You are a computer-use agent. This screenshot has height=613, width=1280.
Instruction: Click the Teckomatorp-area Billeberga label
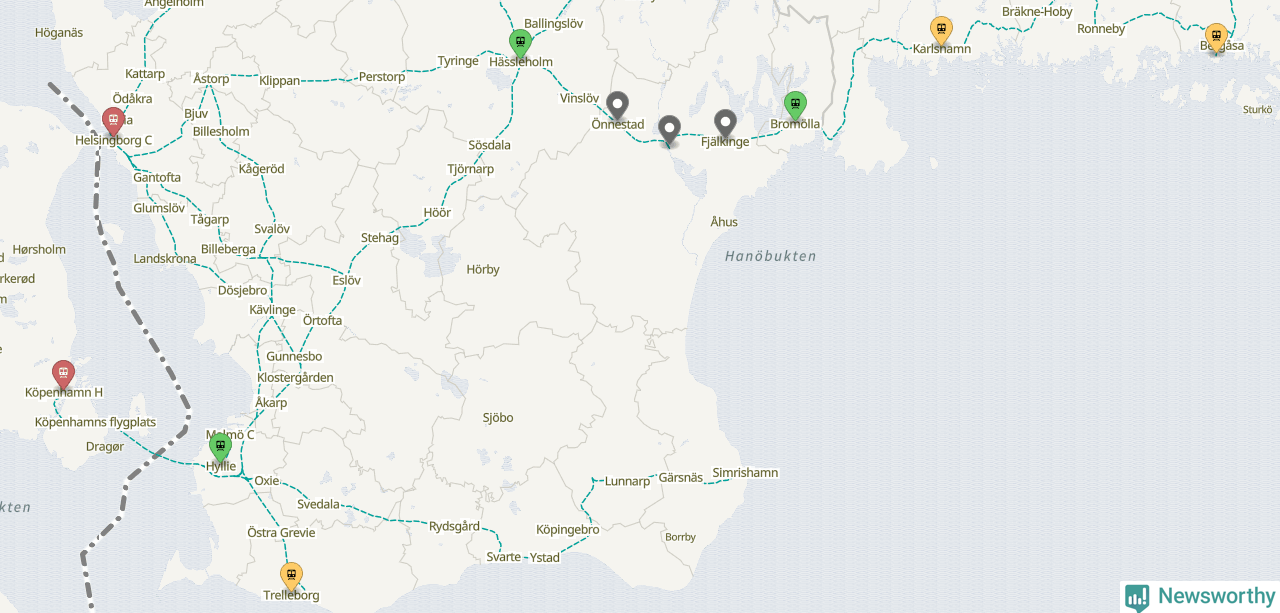coord(228,249)
